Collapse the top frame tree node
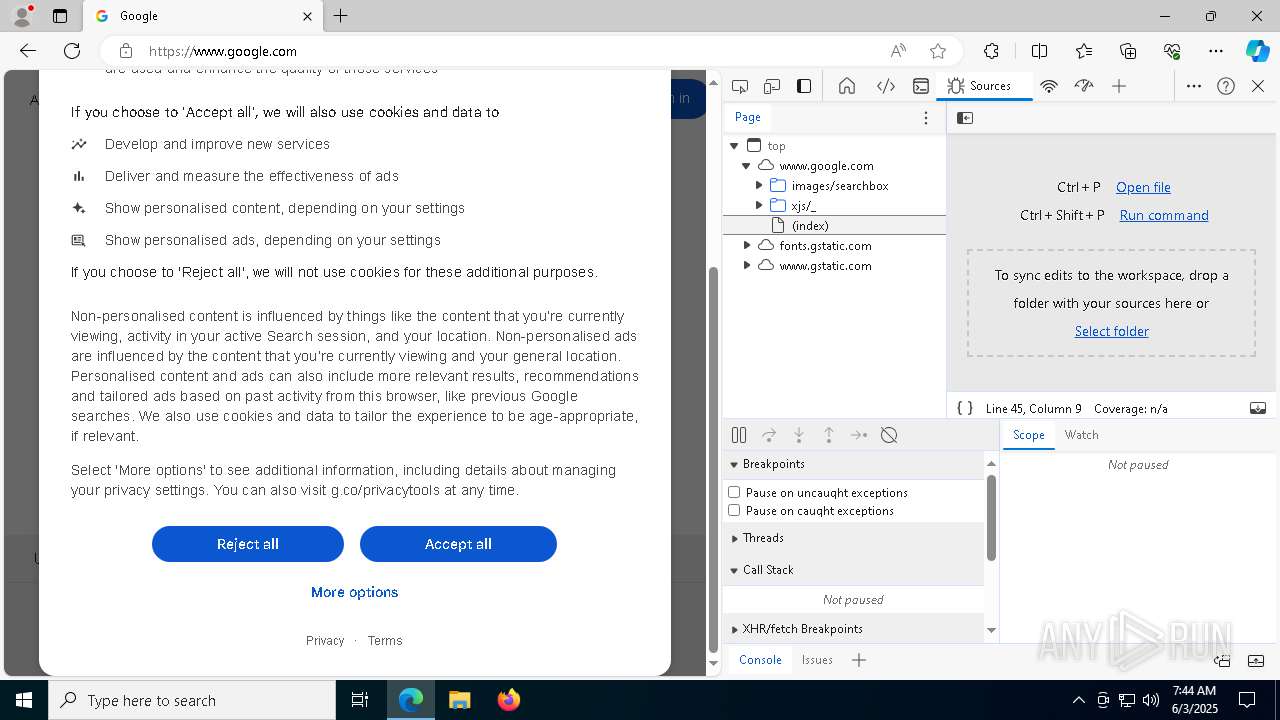 tap(734, 146)
